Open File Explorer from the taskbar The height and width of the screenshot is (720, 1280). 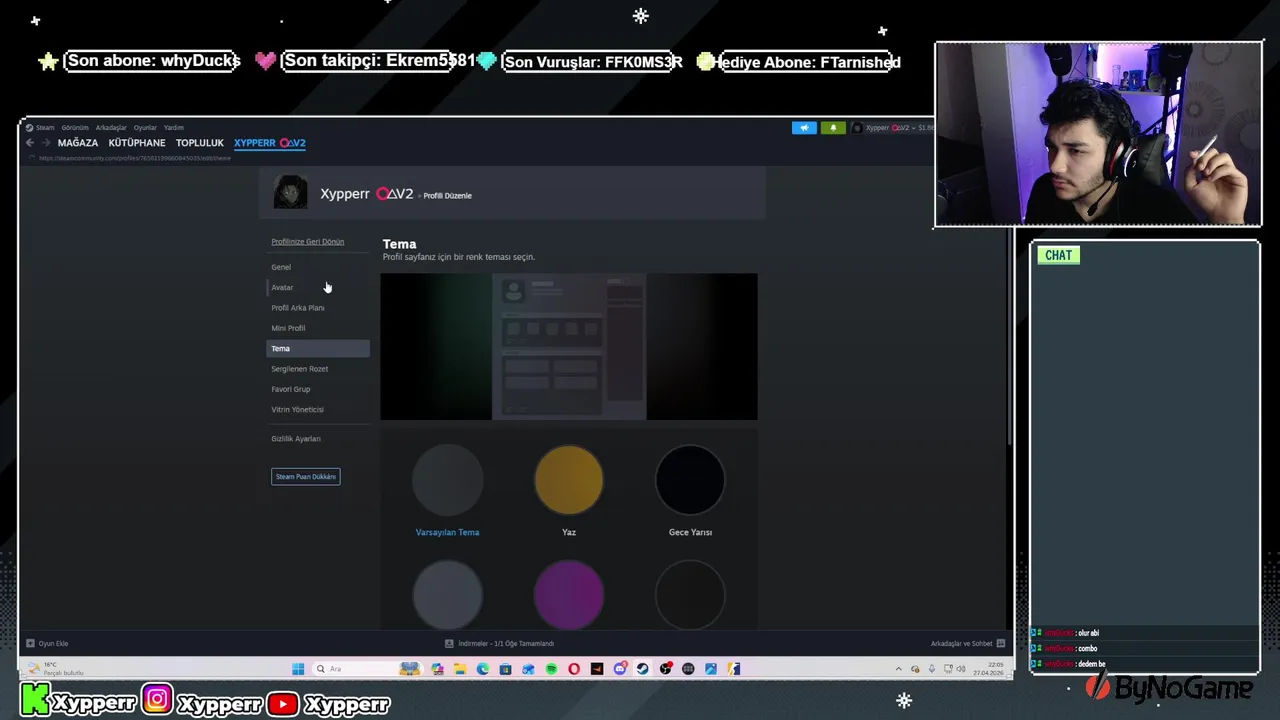pyautogui.click(x=460, y=669)
